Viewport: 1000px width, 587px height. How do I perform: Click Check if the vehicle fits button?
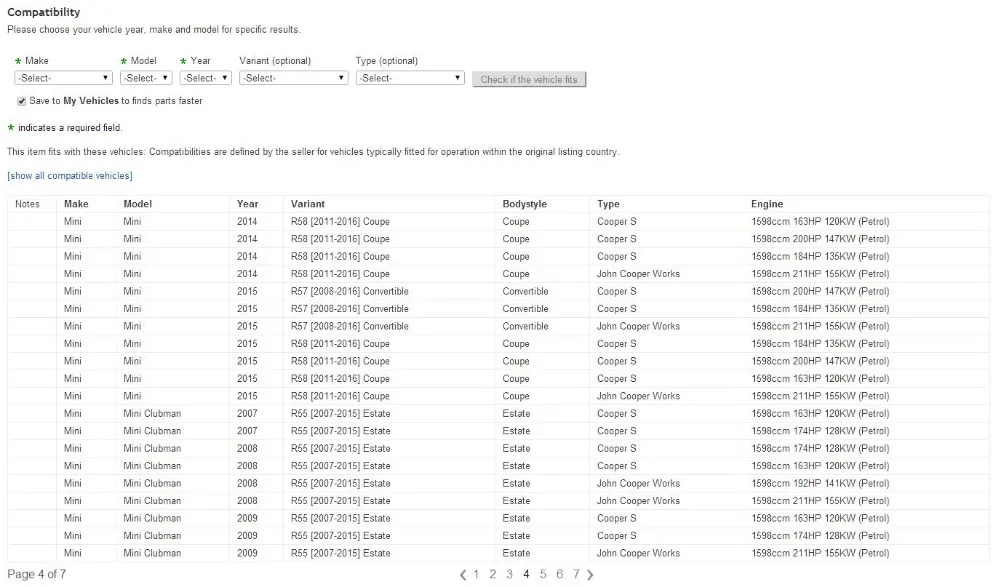[x=529, y=79]
